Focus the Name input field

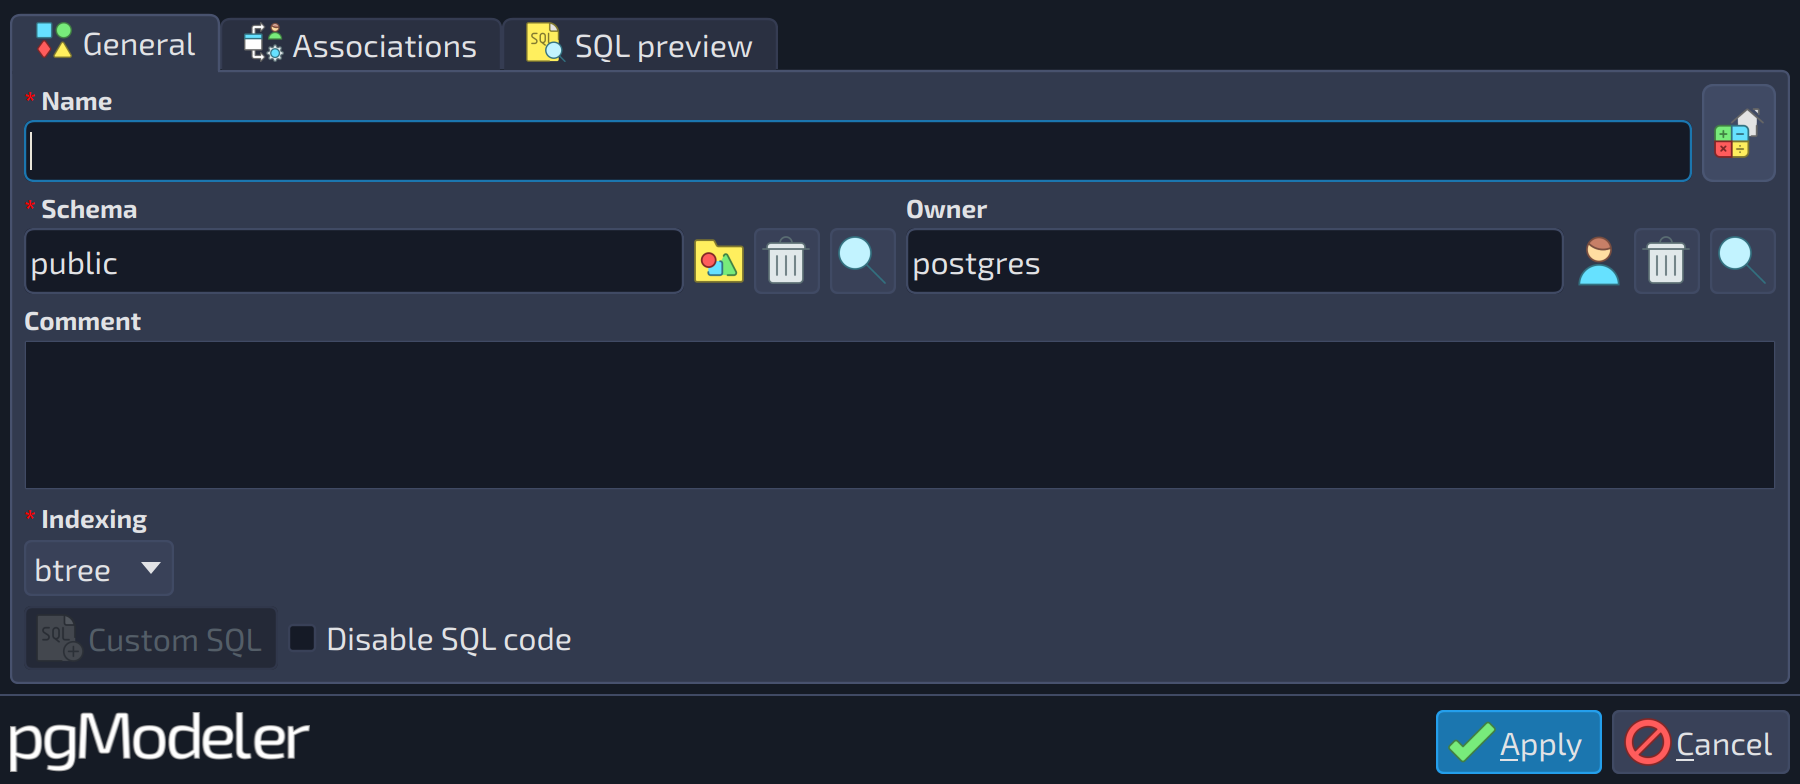(858, 151)
